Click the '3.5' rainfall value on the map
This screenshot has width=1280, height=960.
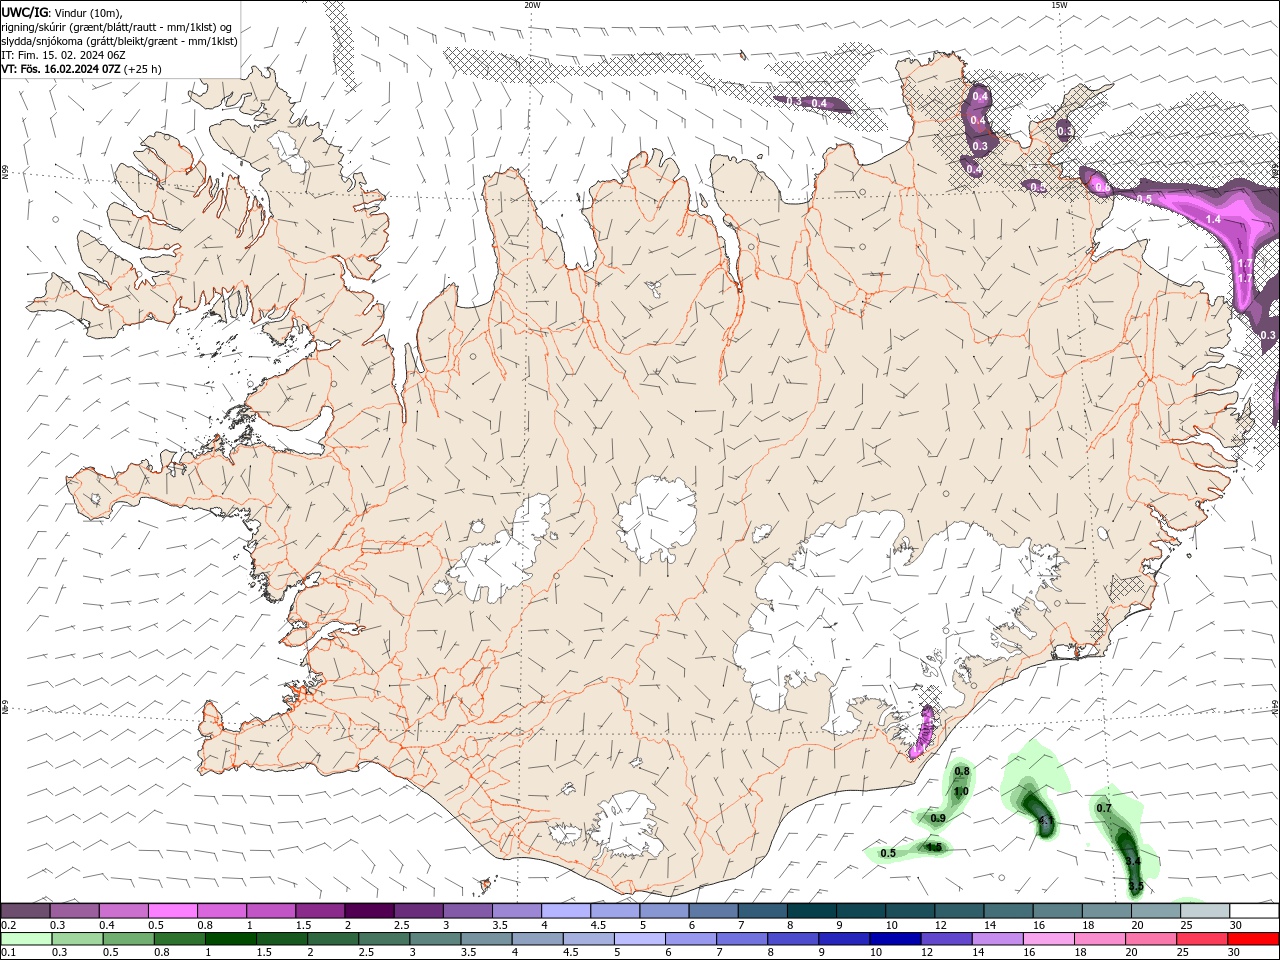(1135, 886)
